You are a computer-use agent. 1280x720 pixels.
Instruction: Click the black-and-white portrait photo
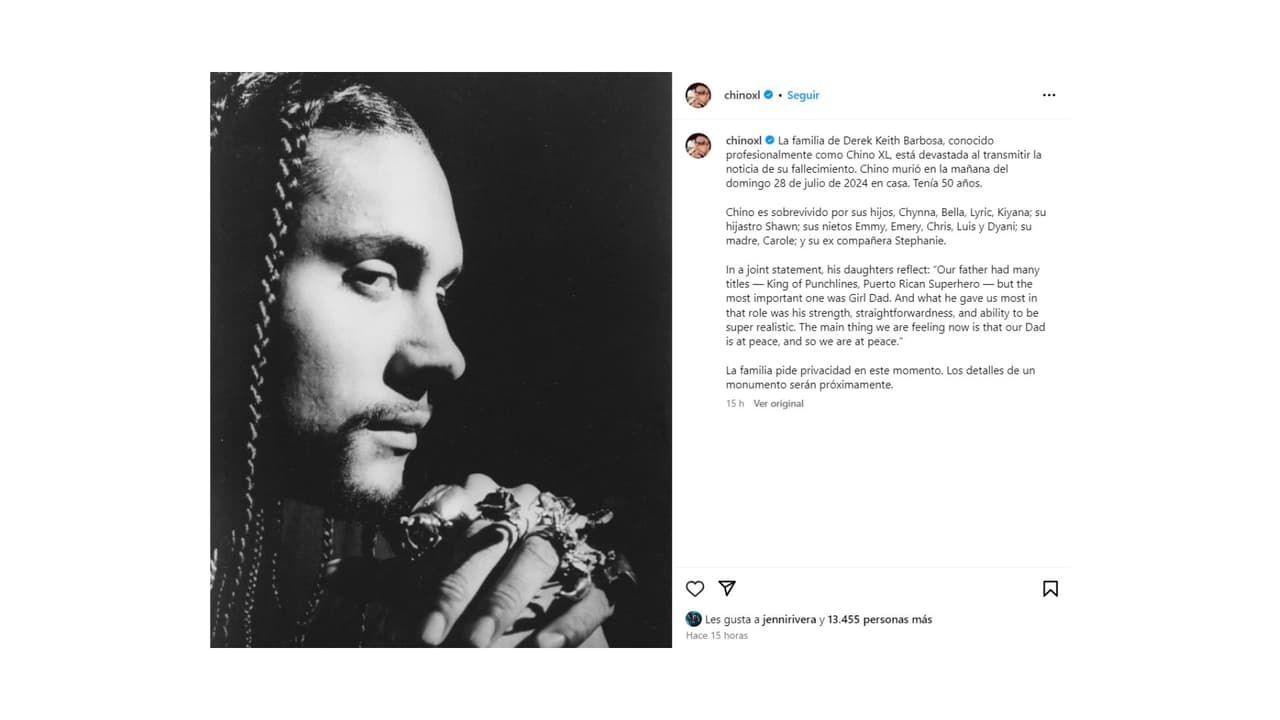441,360
